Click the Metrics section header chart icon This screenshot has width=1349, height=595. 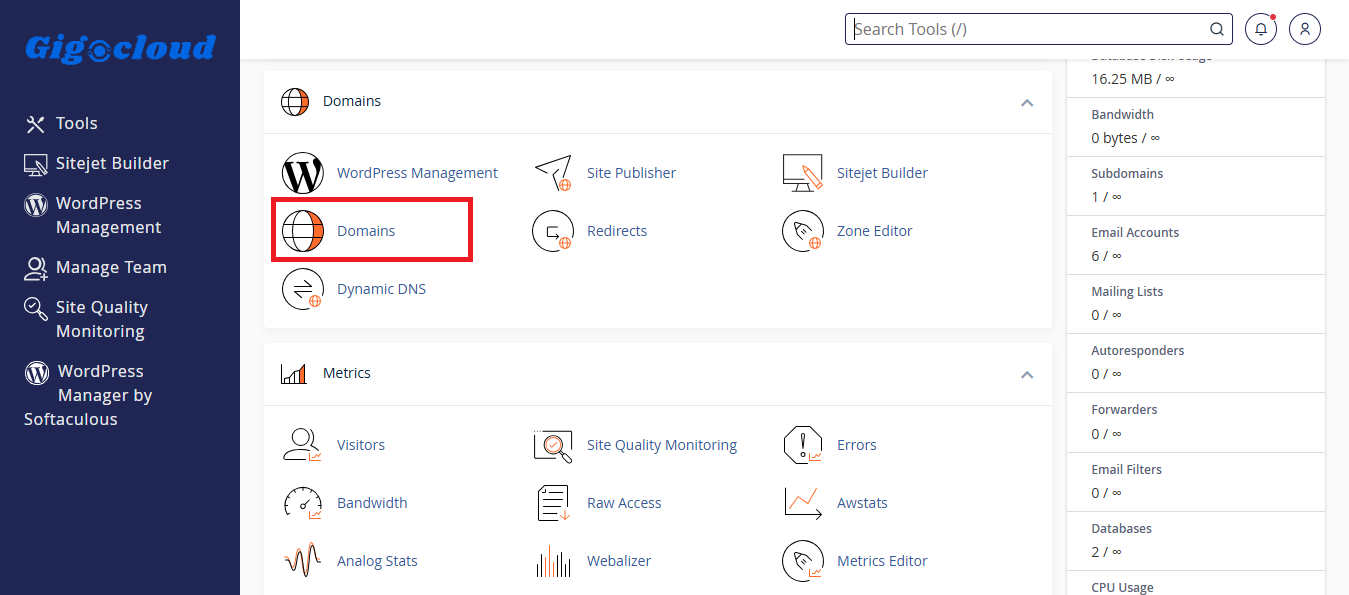tap(294, 374)
